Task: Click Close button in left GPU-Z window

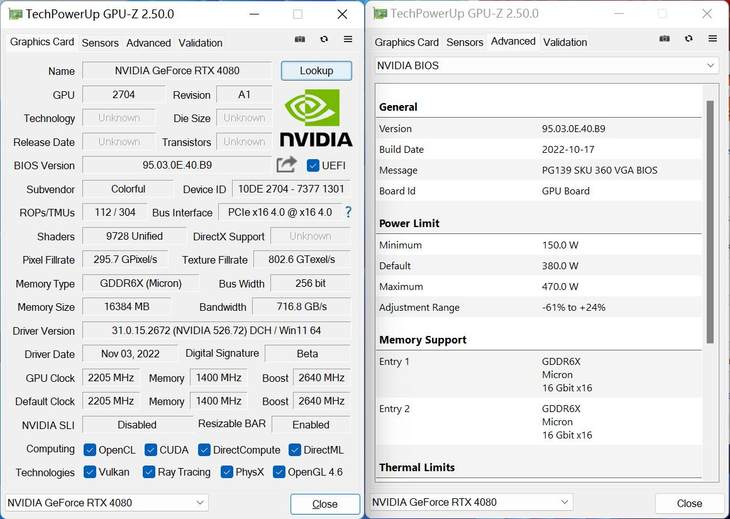Action: coord(325,504)
